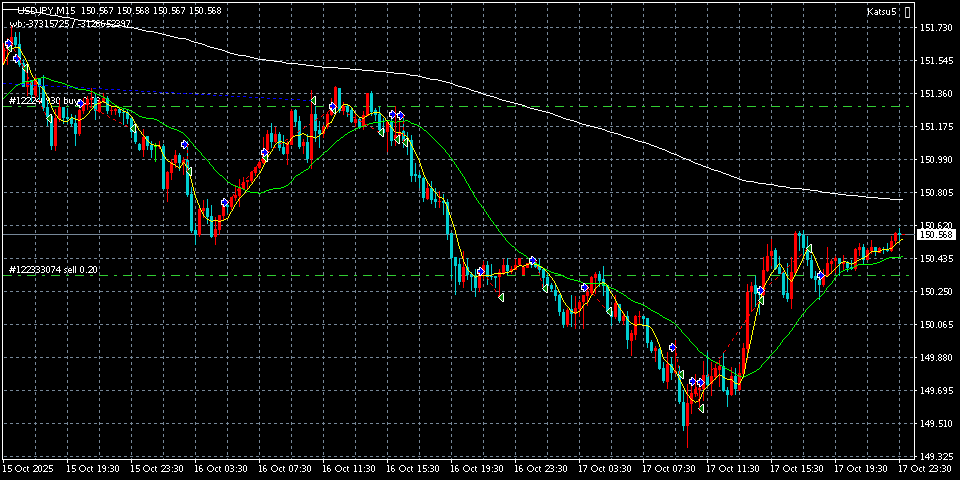Click the blue trade arrow above 17 Oct 11:30
Screen dimensions: 960x480
coord(760,291)
